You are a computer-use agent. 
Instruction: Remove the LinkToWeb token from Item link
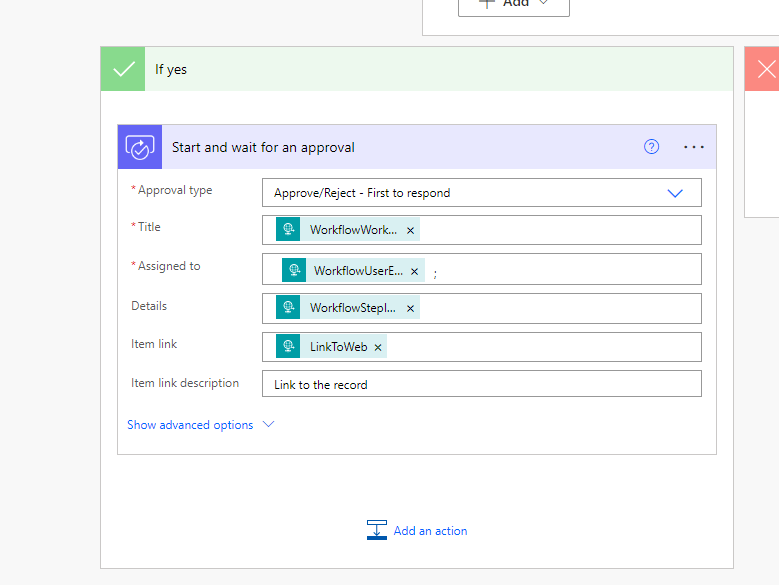(378, 347)
